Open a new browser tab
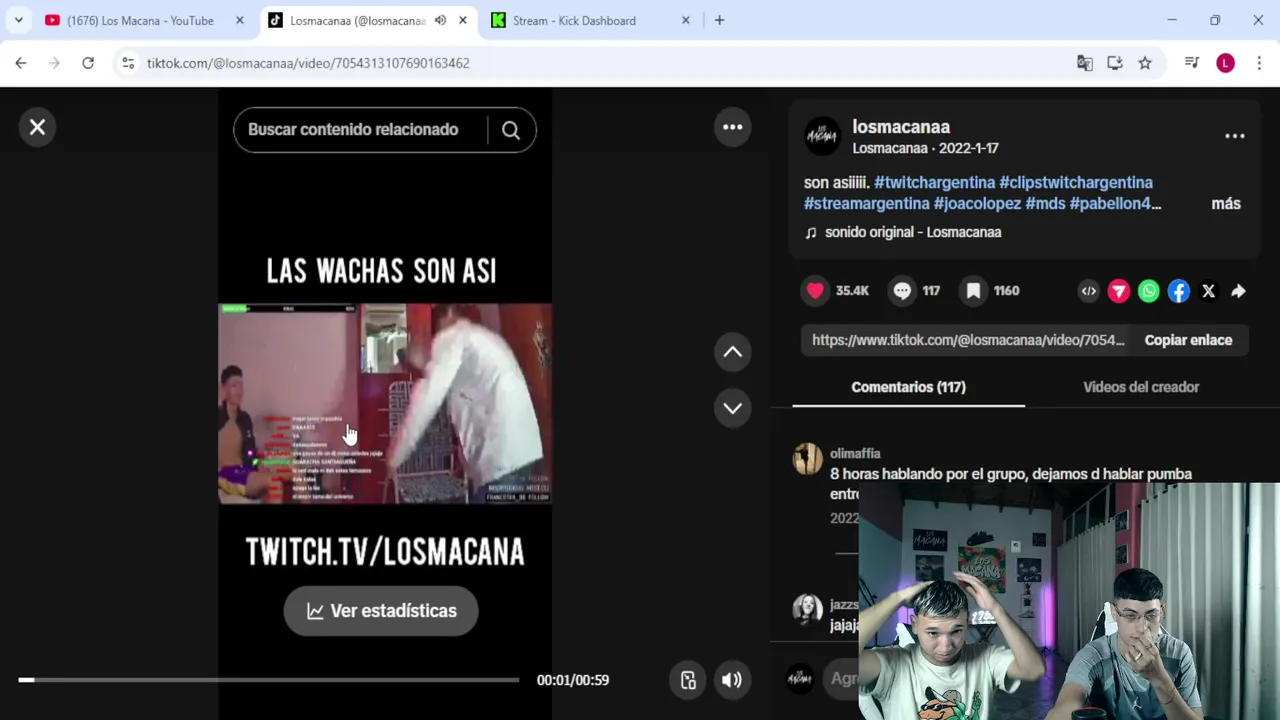1280x720 pixels. pyautogui.click(x=719, y=20)
